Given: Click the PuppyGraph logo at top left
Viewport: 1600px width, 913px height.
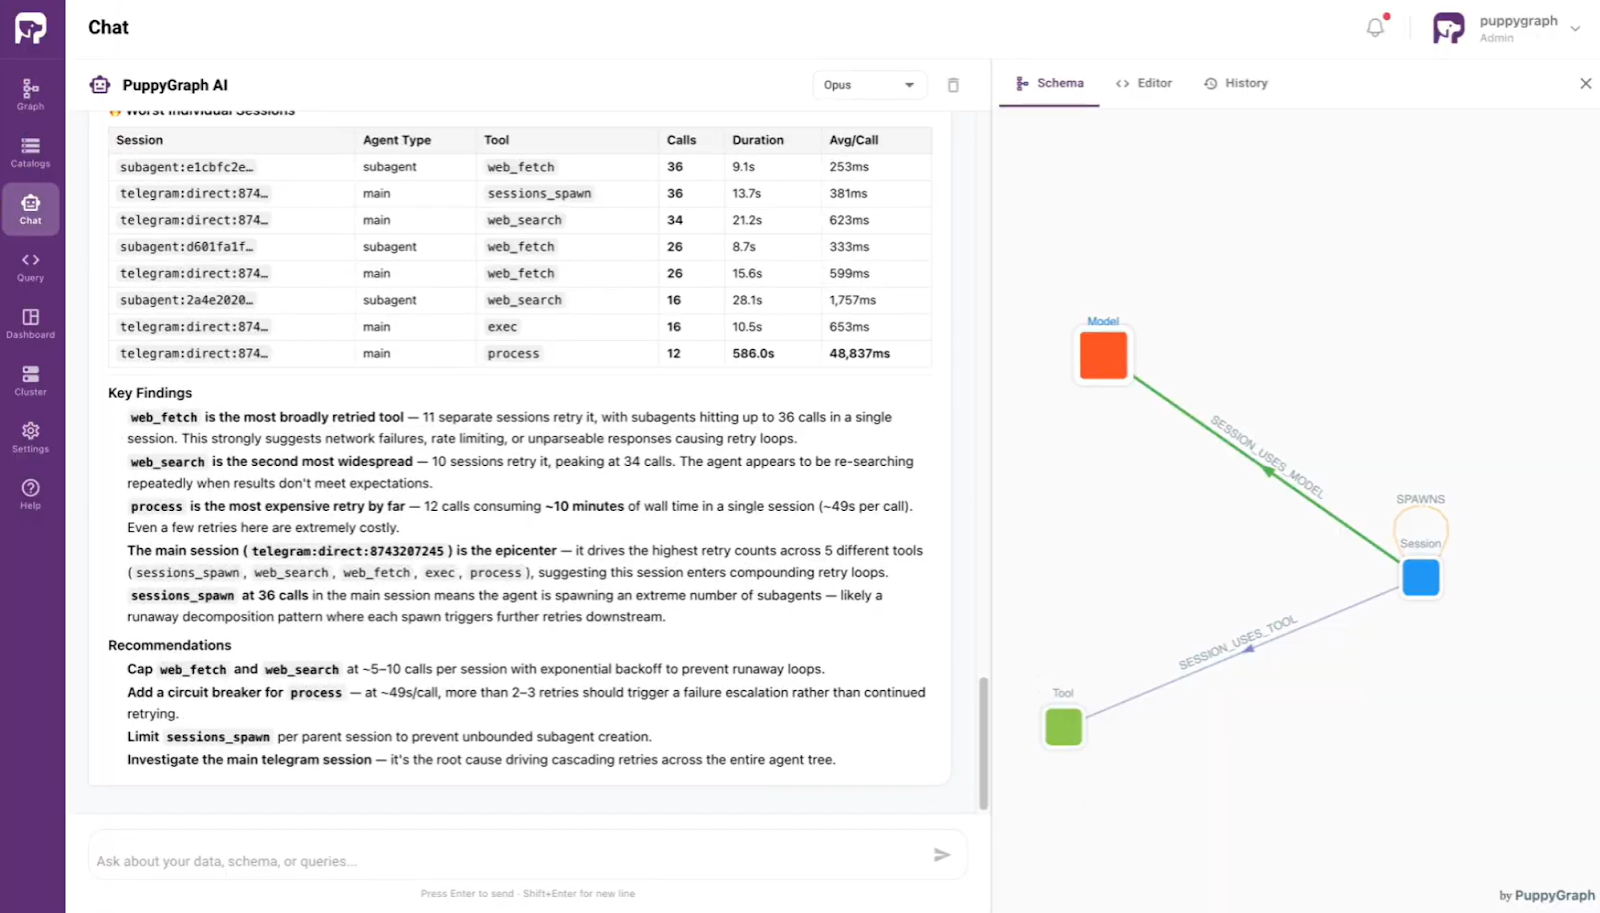Looking at the screenshot, I should [31, 28].
